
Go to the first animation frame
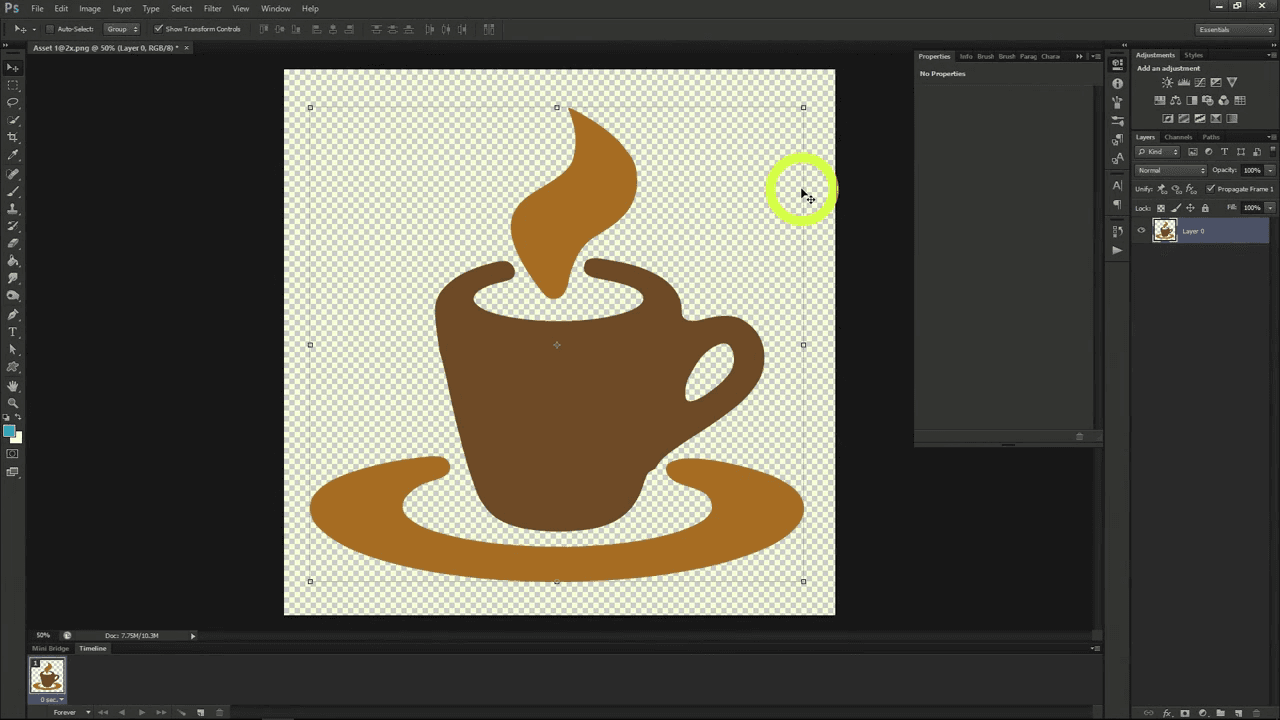click(x=103, y=712)
